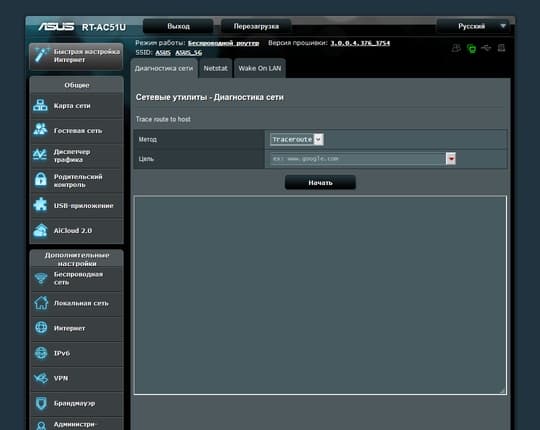Click the IPv6 globe icon
The width and height of the screenshot is (540, 430).
pos(41,353)
